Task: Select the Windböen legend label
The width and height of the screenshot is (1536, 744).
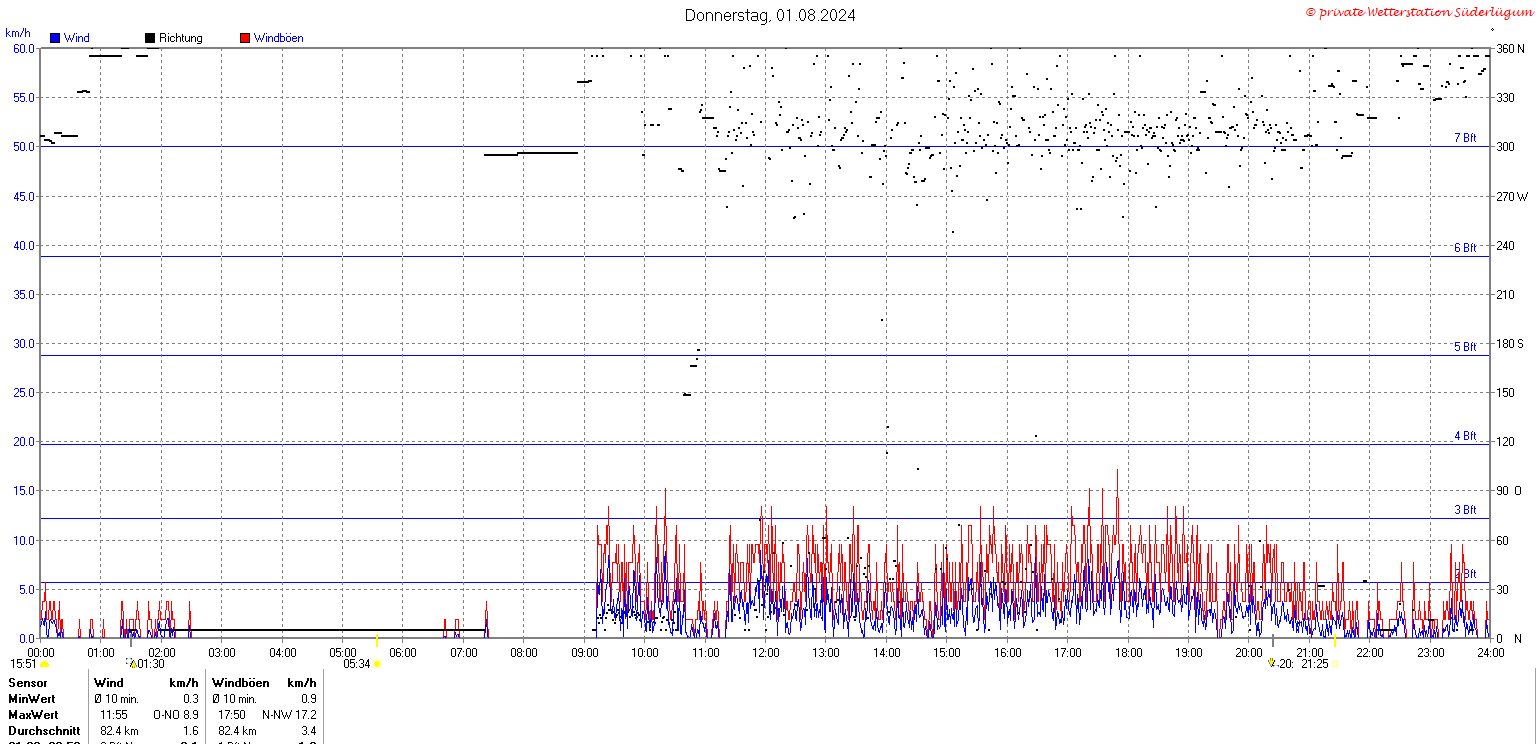Action: (278, 38)
